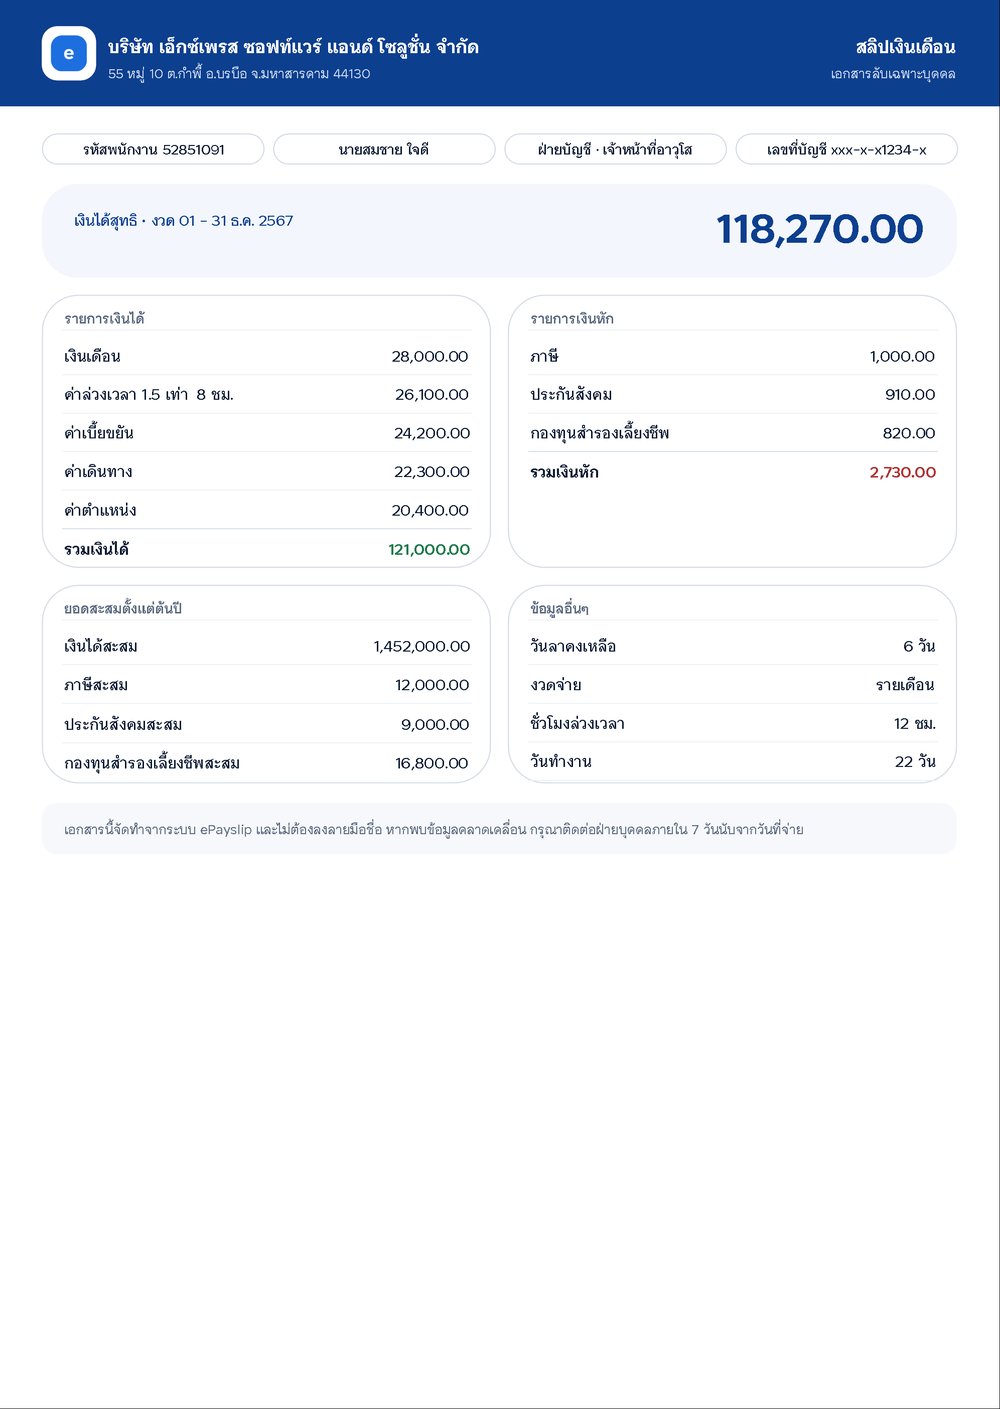Screen dimensions: 1000x1409
Task: Select the ภาษี deduction 1,000.00
Action: click(x=902, y=356)
